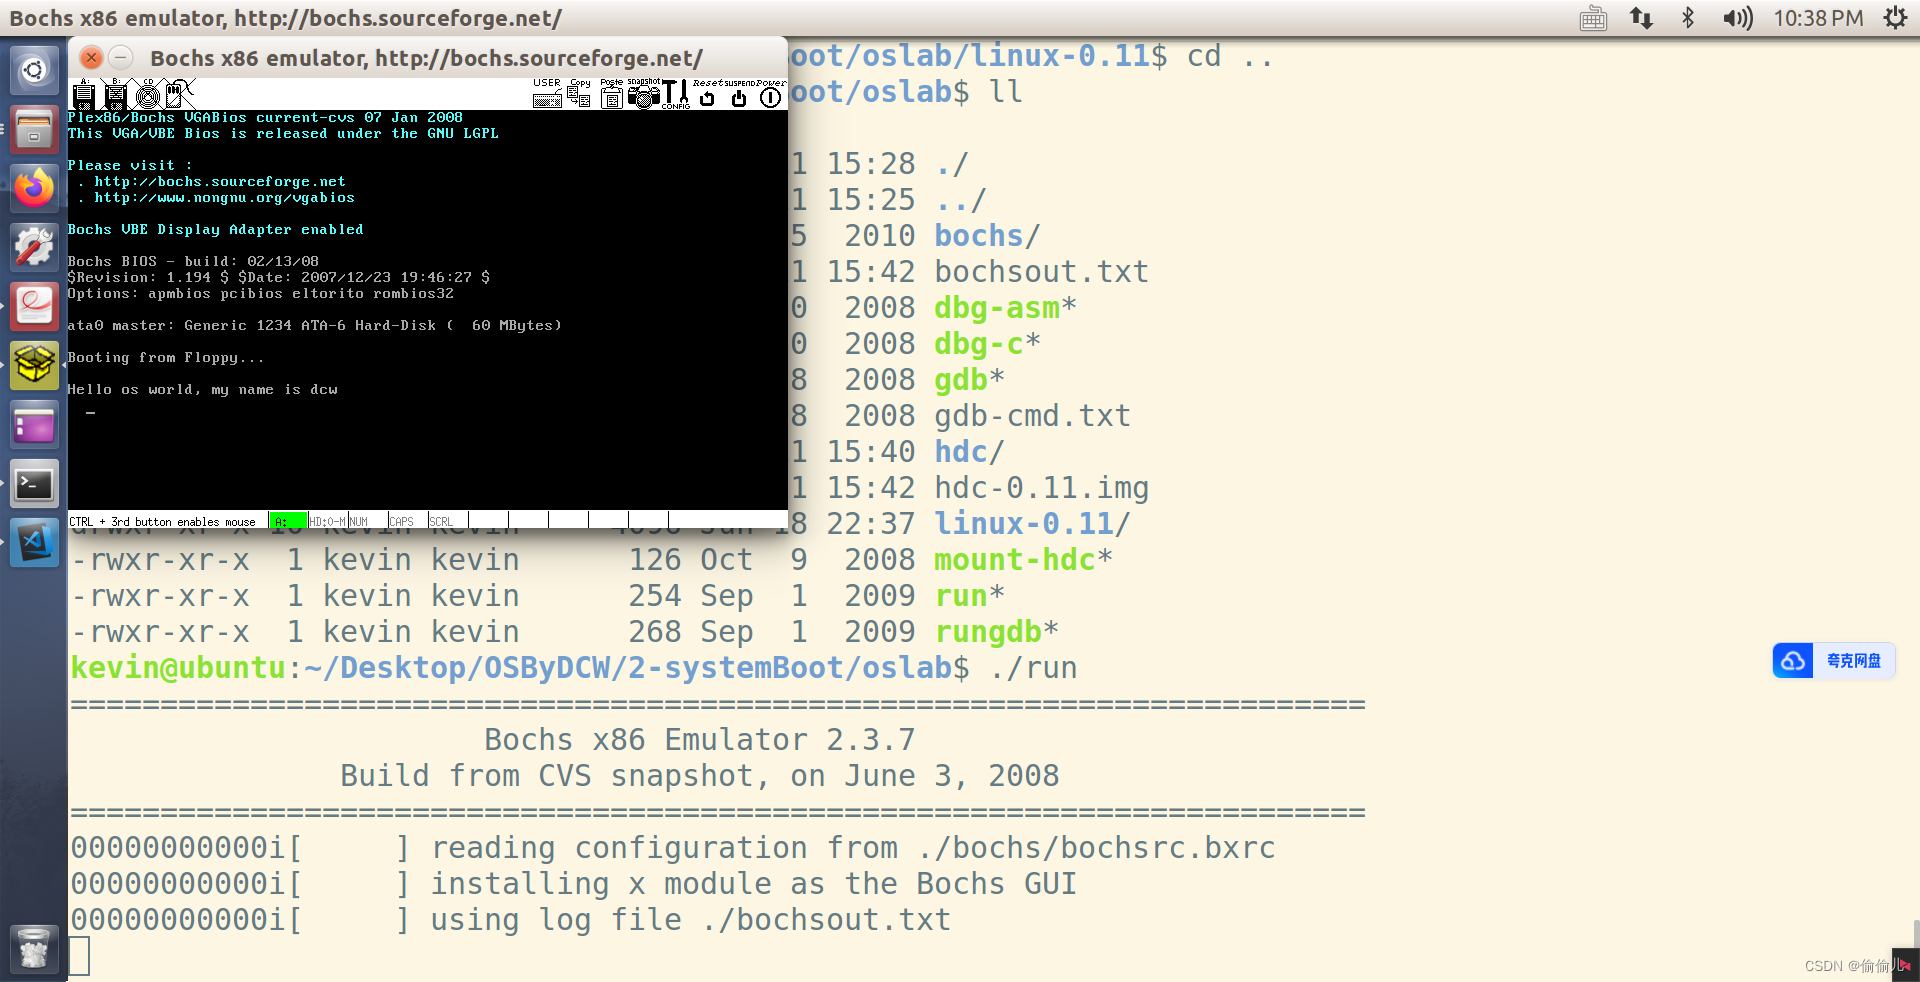Click 'bochs/' directory name in terminal listing
This screenshot has height=982, width=1920.
pos(987,236)
